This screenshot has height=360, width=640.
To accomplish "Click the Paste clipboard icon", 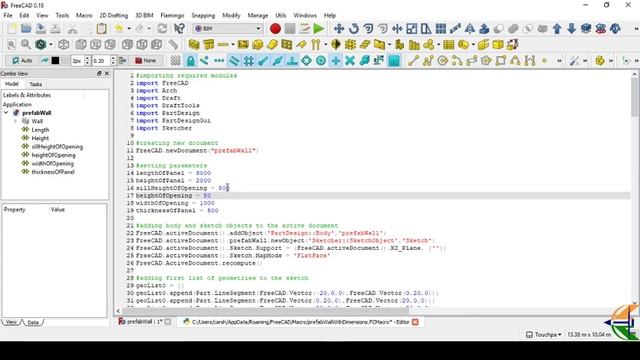I will (102, 29).
